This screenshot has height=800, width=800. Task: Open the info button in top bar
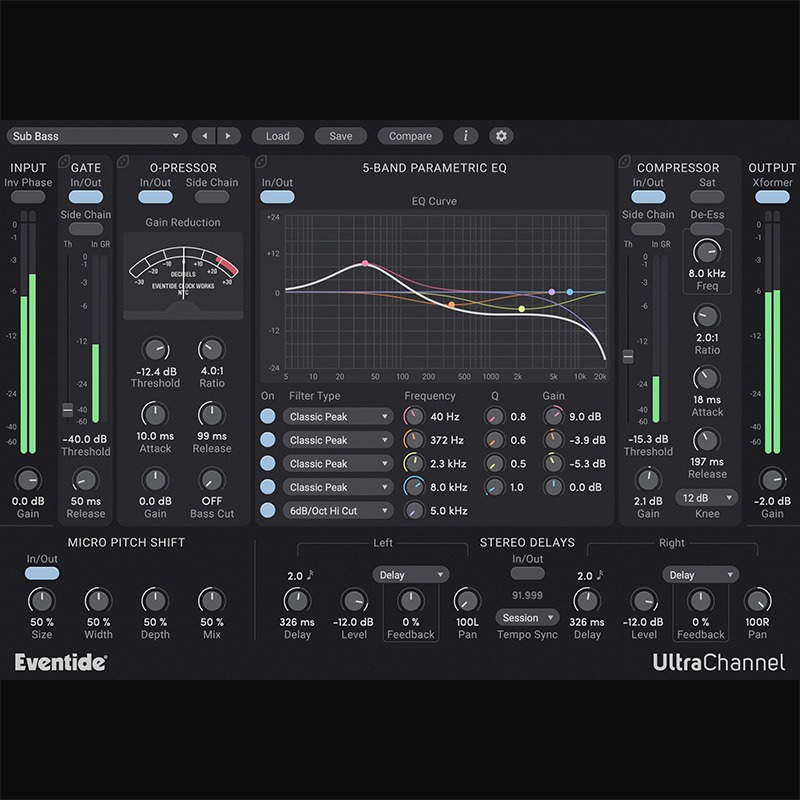tap(466, 136)
